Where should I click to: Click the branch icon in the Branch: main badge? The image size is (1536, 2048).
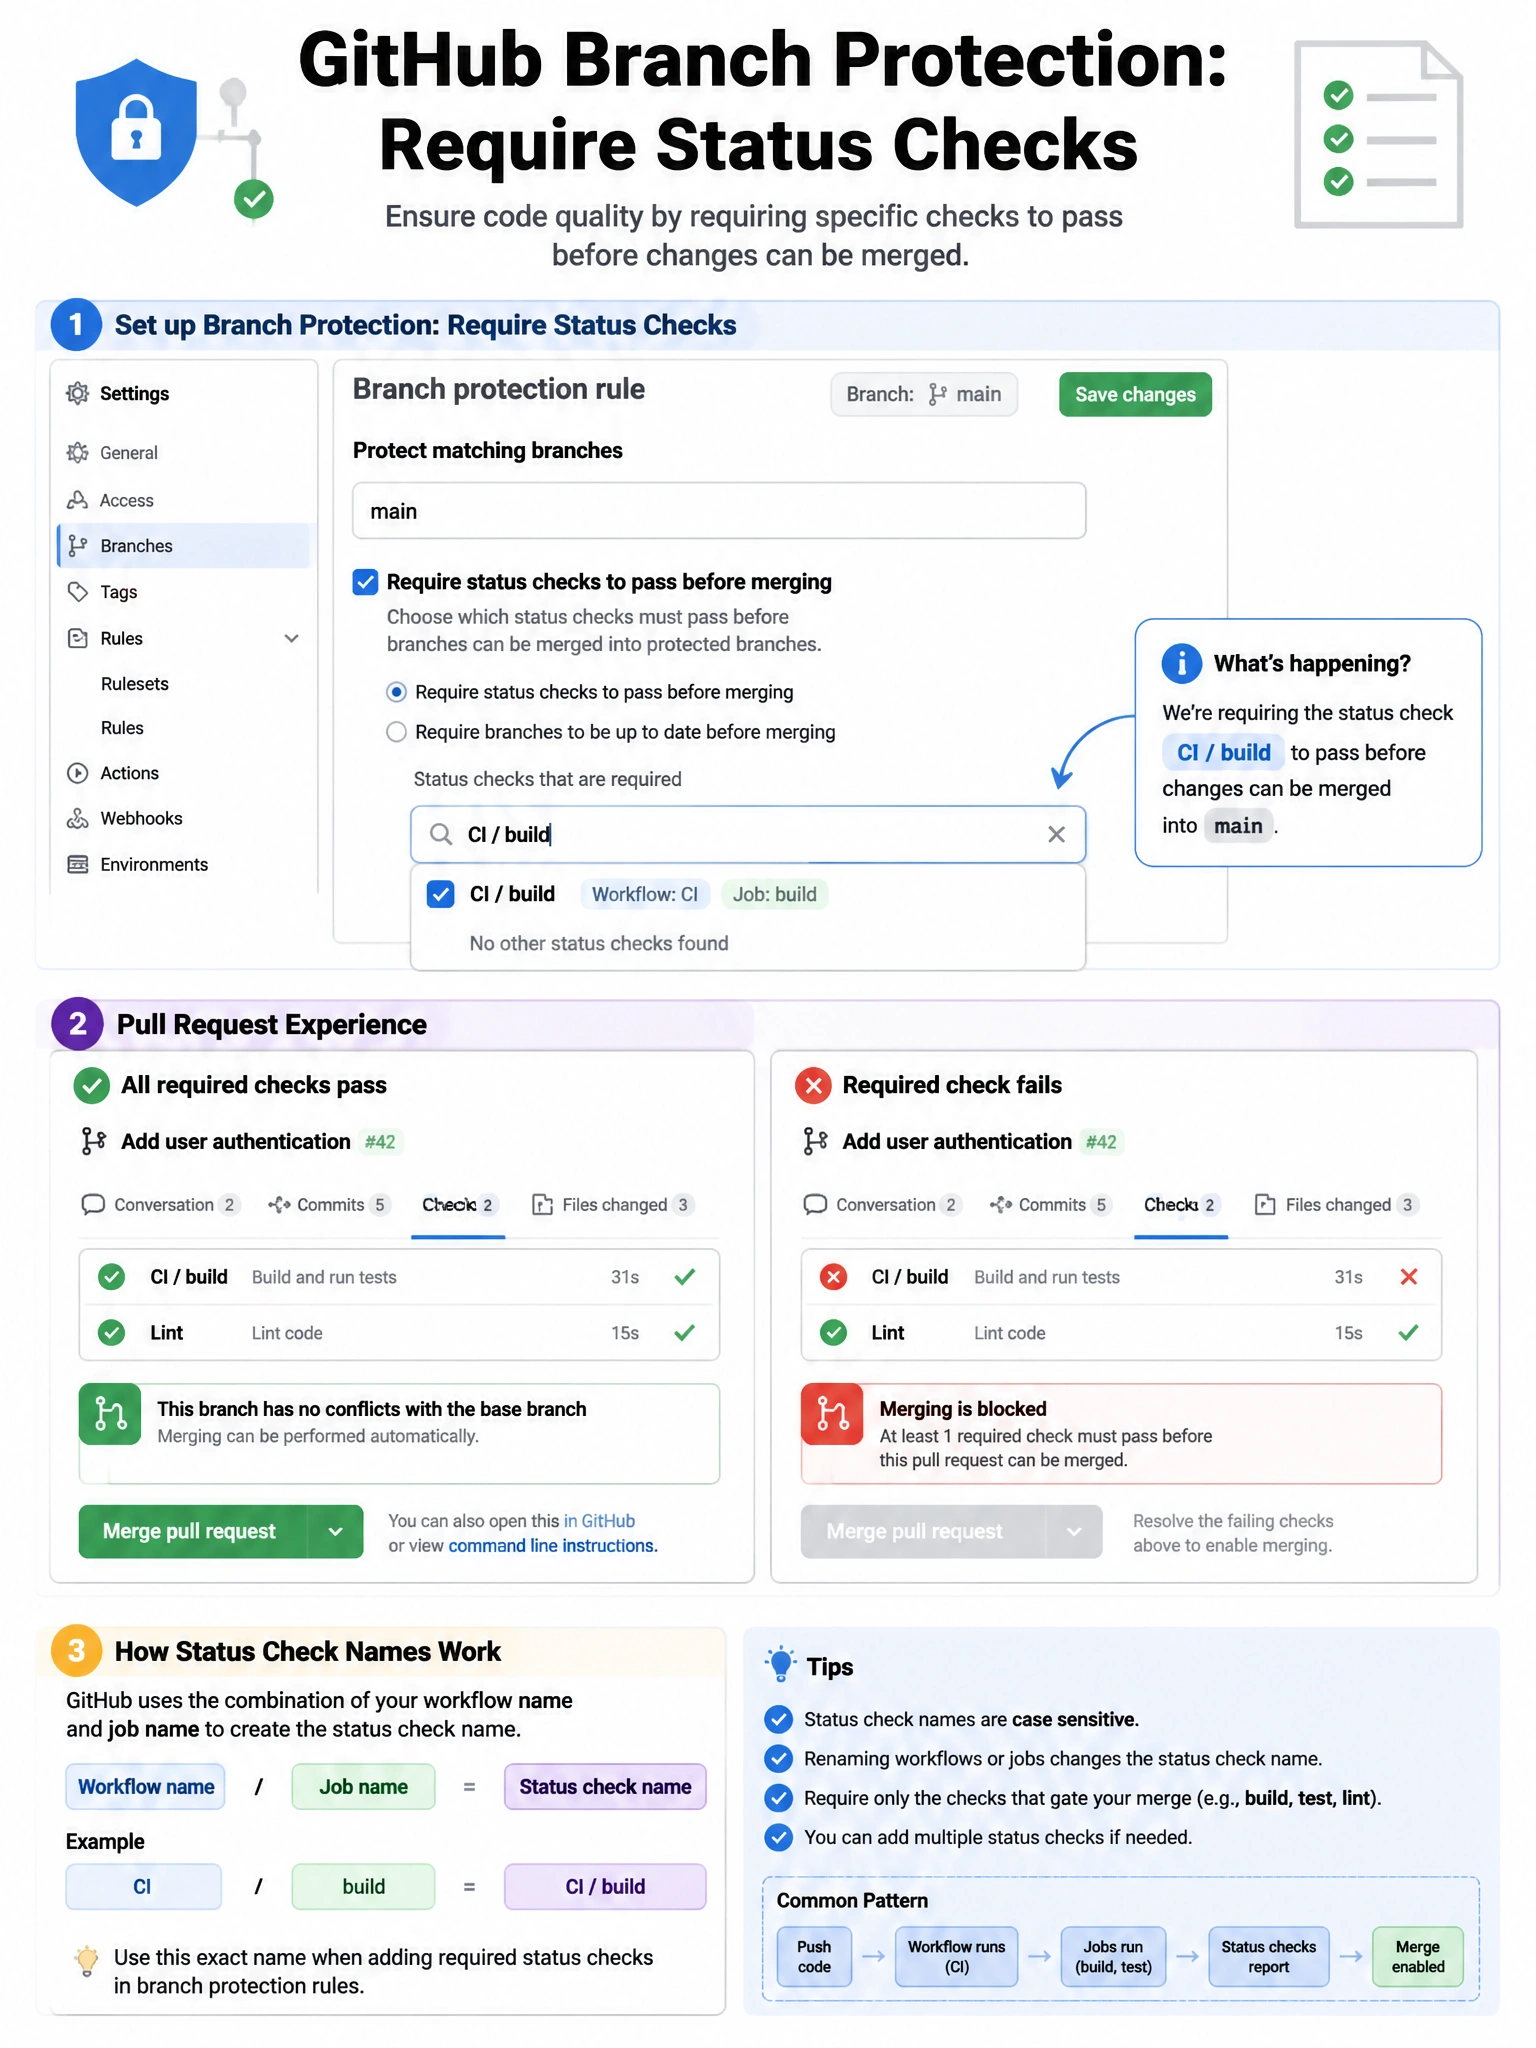pyautogui.click(x=937, y=394)
